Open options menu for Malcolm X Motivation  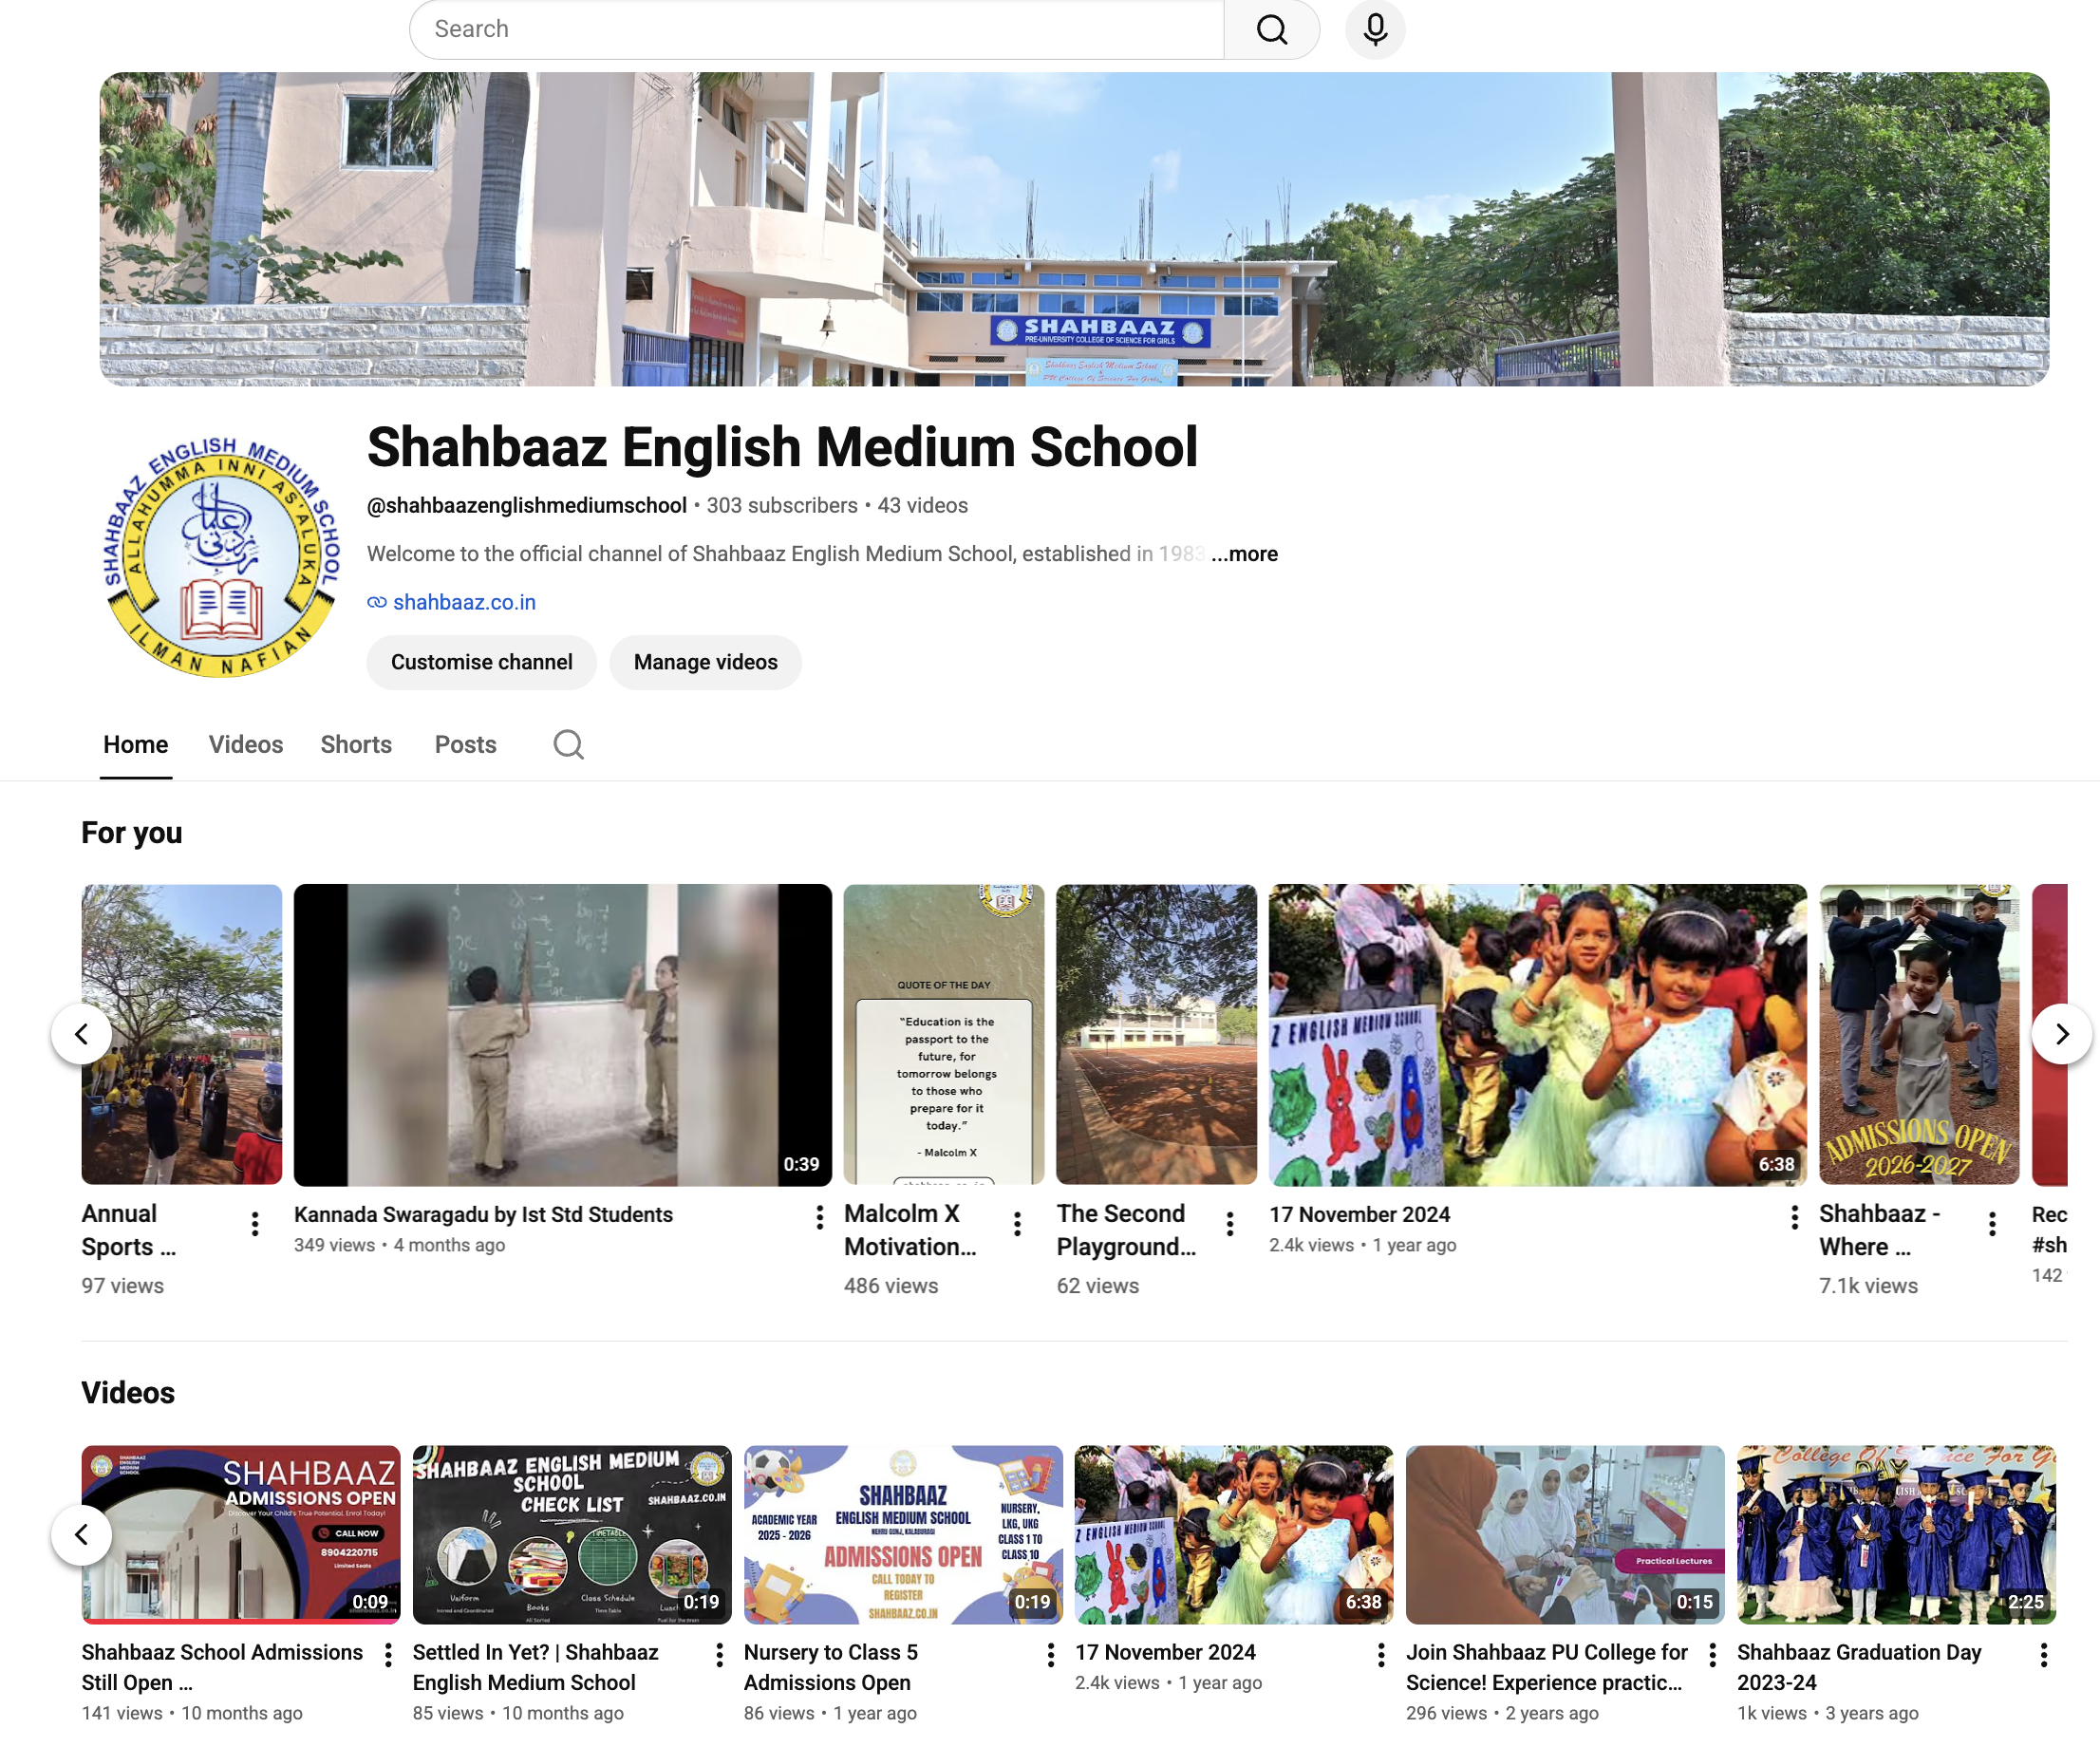(x=1017, y=1223)
